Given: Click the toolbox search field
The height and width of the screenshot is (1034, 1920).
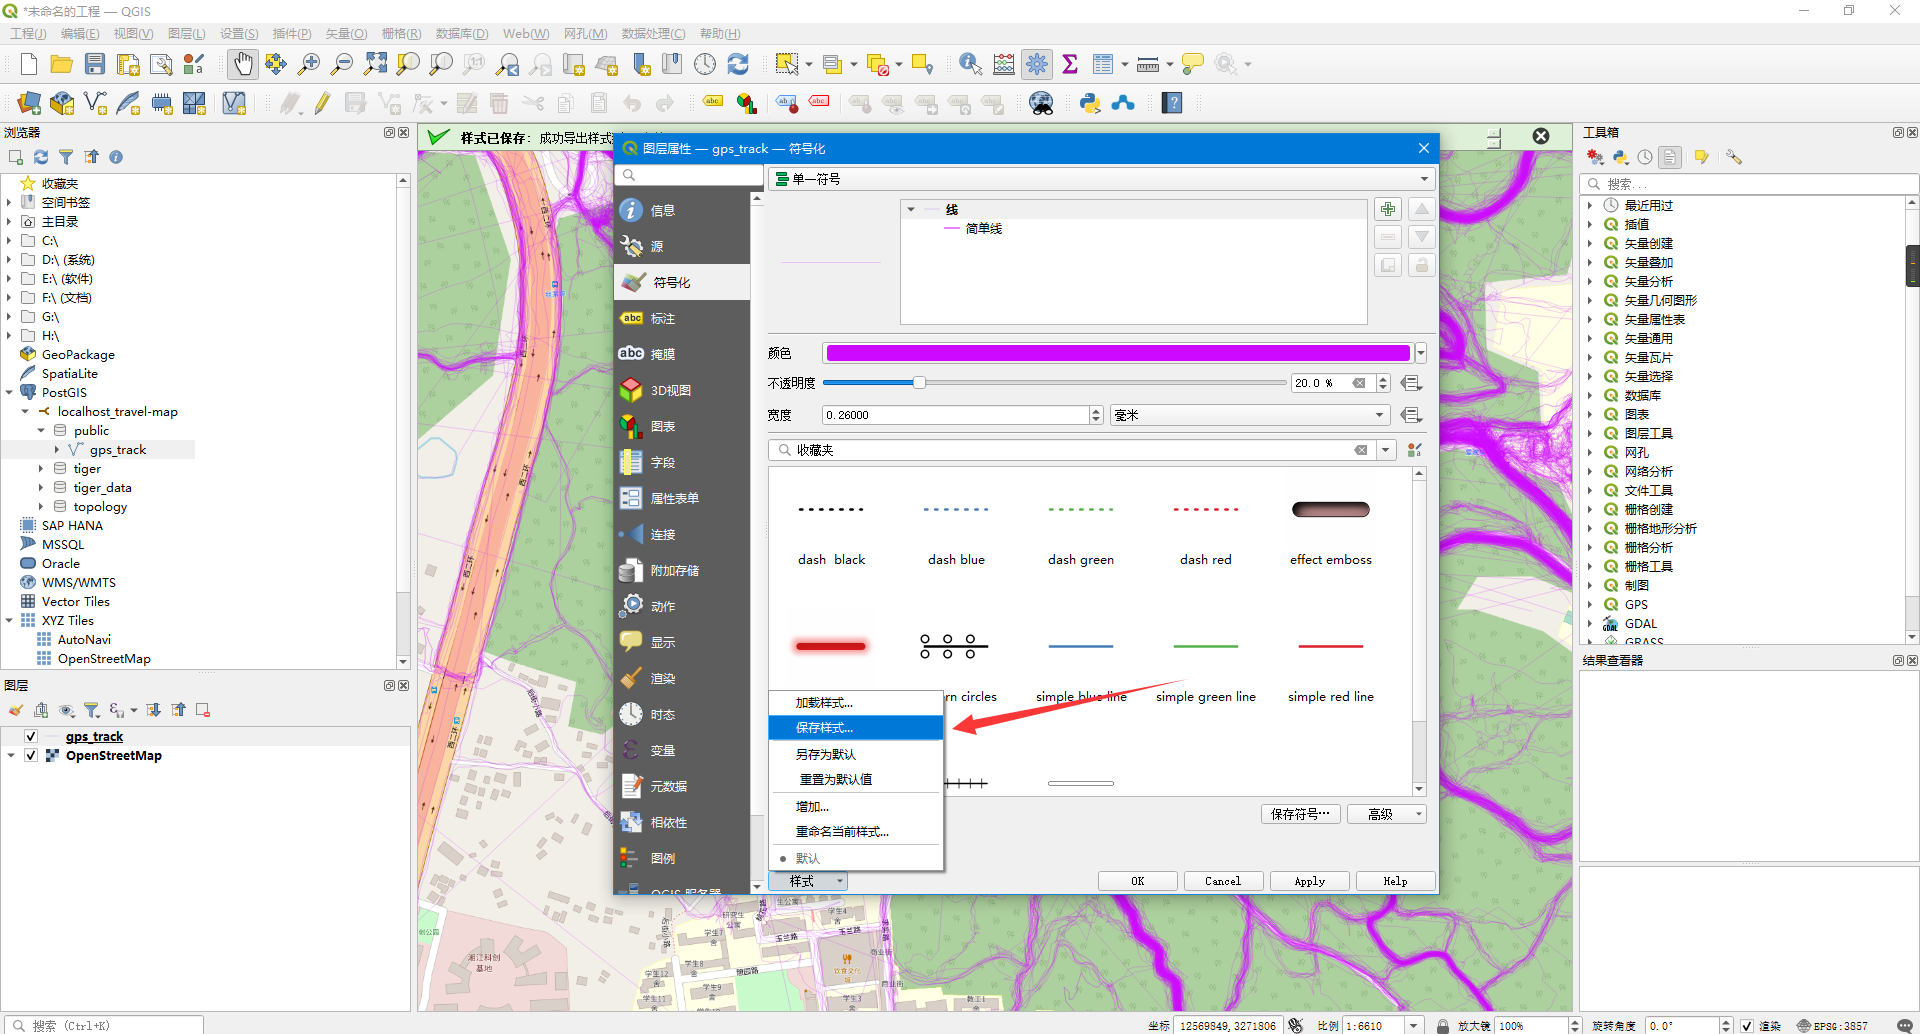Looking at the screenshot, I should pyautogui.click(x=1748, y=184).
